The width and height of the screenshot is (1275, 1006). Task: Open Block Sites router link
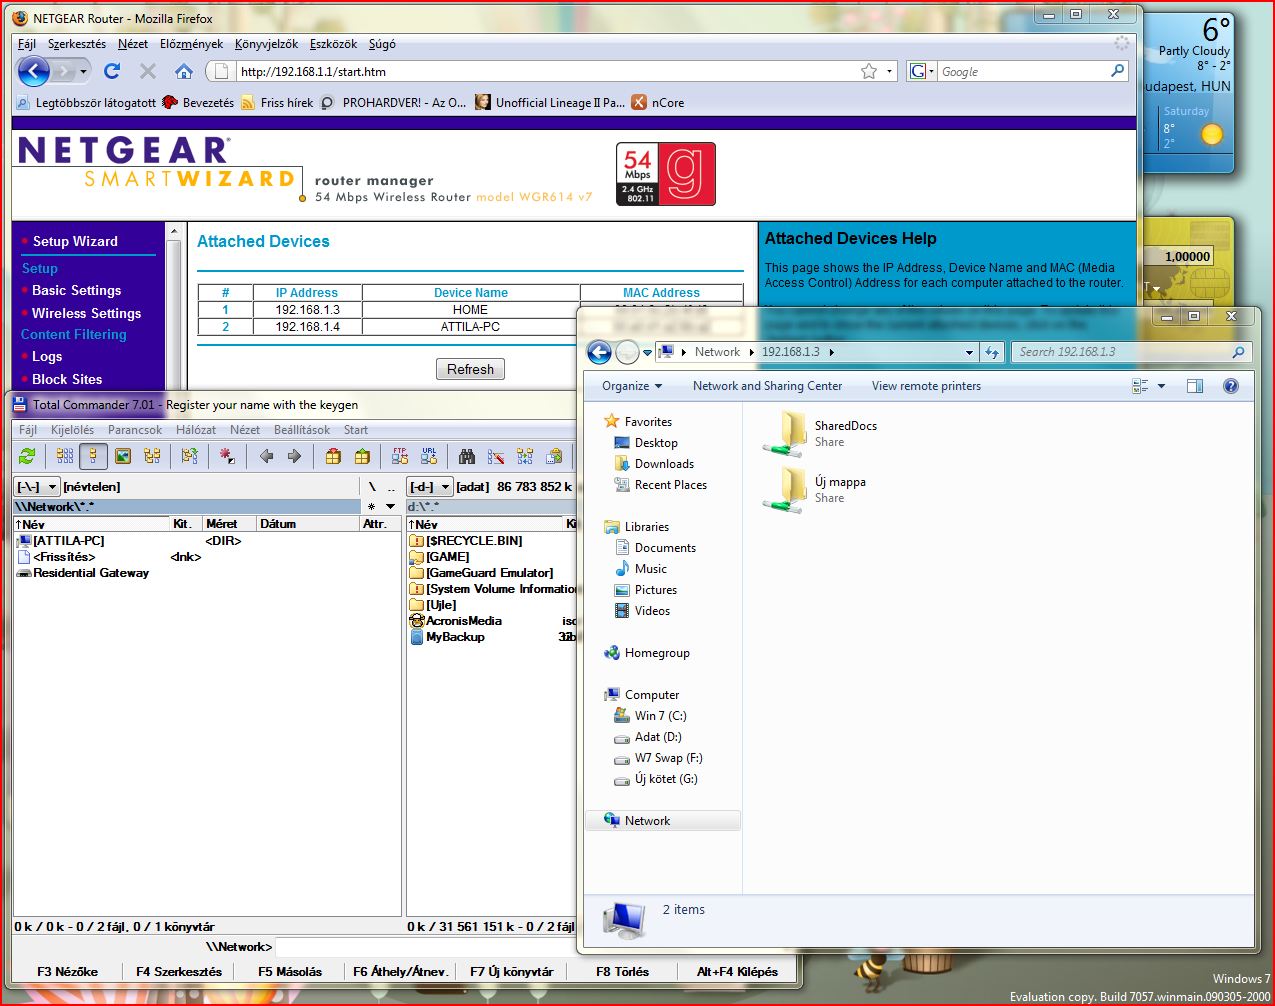click(x=67, y=379)
